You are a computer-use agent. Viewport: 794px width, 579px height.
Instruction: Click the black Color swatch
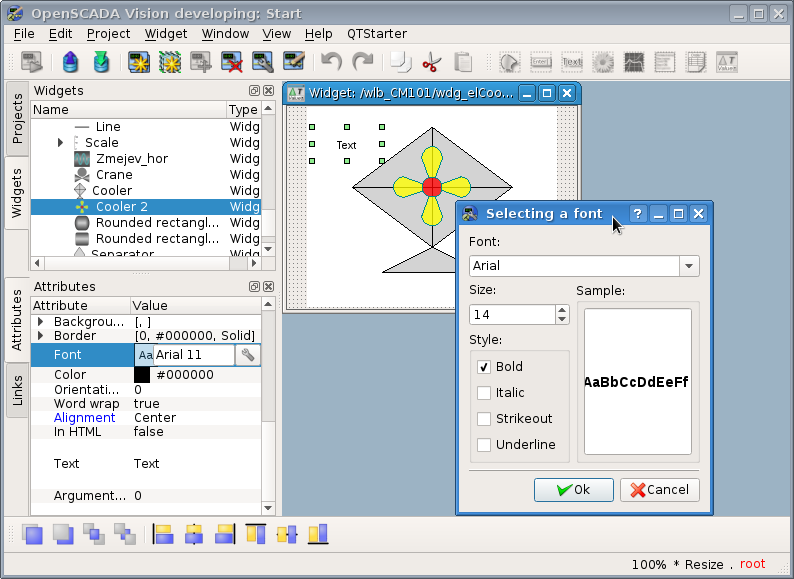(x=142, y=375)
